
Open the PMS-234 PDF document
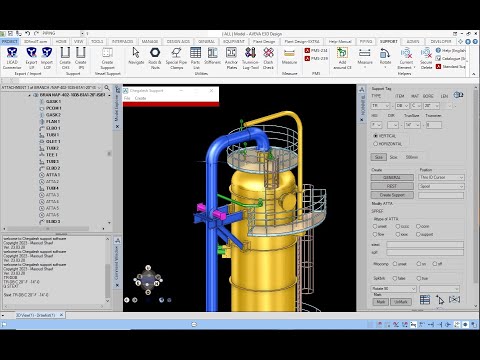click(x=316, y=51)
